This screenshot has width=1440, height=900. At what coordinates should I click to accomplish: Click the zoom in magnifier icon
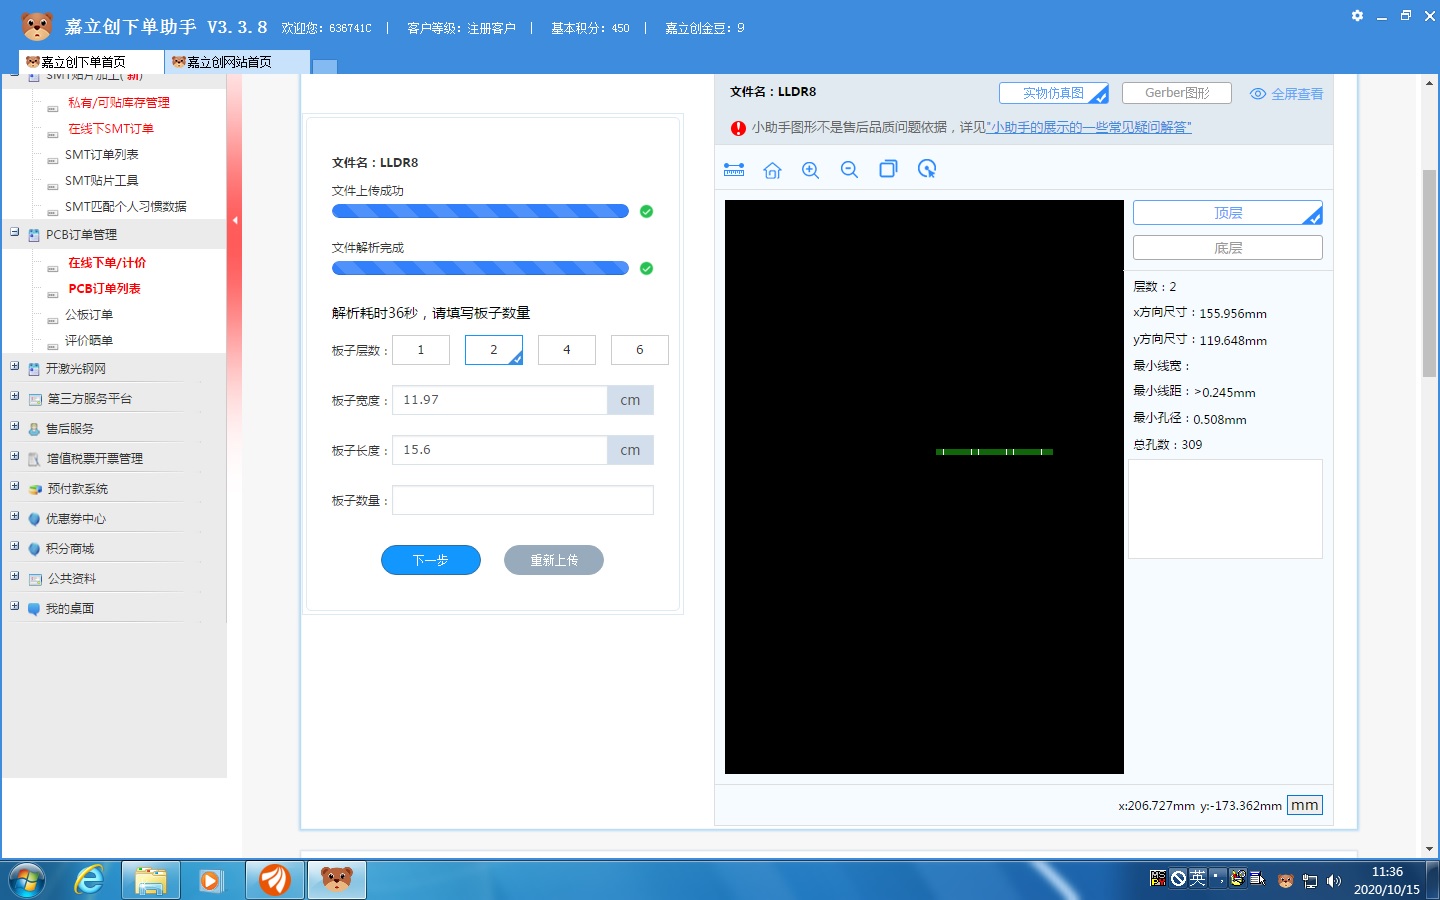[810, 170]
